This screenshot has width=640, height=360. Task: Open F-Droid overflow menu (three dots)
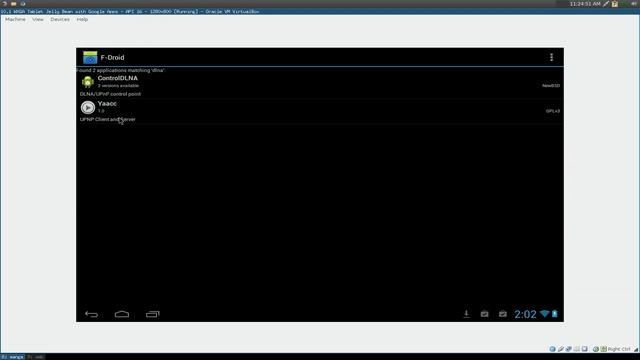551,58
